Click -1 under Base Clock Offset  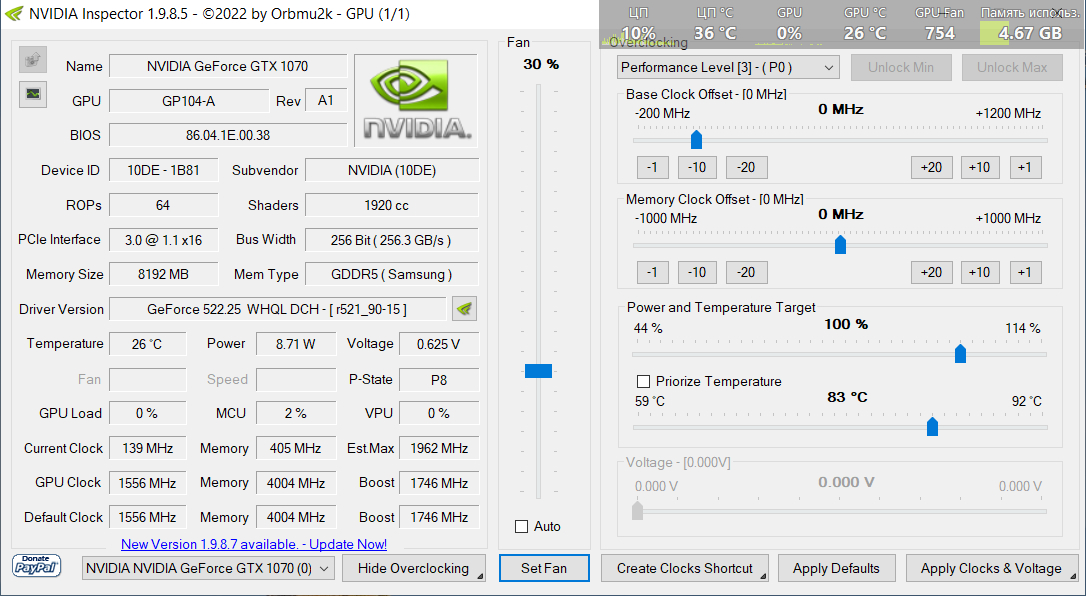click(x=652, y=168)
